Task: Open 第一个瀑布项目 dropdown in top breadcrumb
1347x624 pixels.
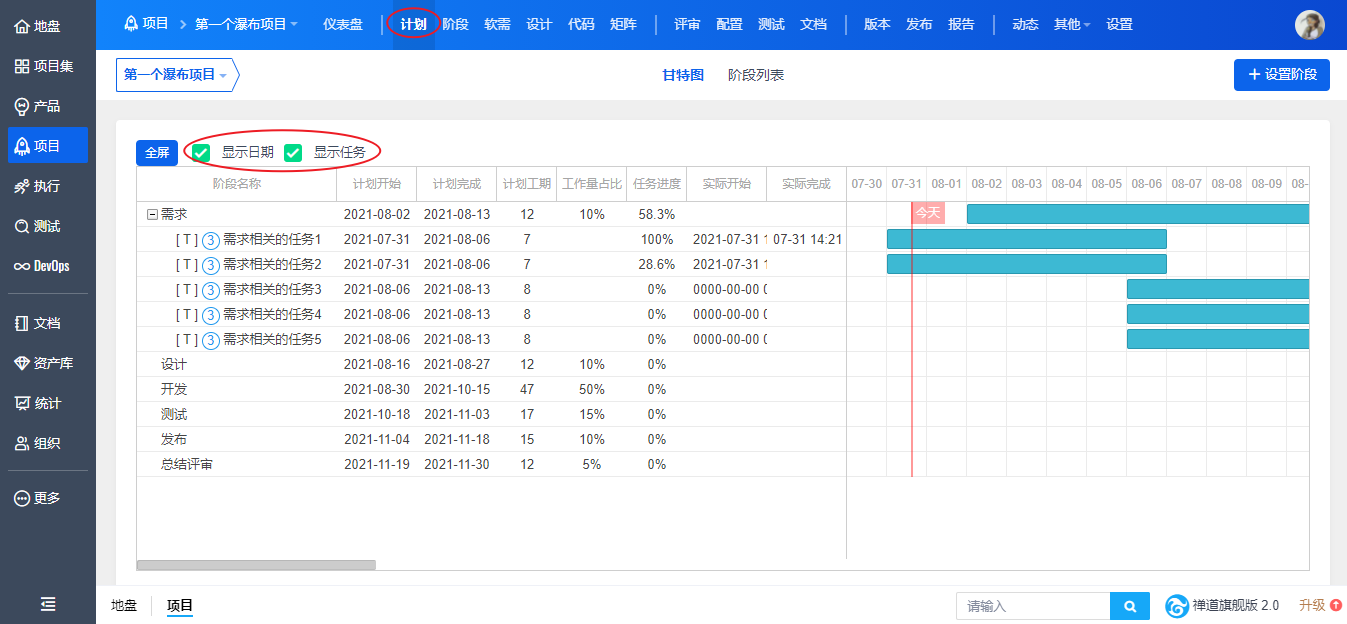Action: point(246,24)
